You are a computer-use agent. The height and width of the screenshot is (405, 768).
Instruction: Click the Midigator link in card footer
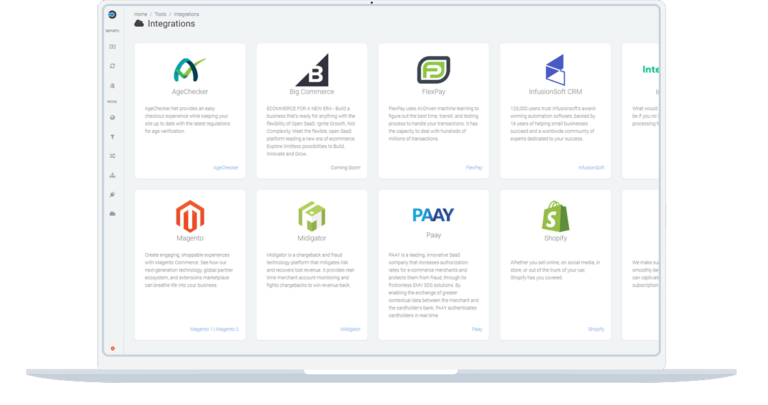coord(350,328)
